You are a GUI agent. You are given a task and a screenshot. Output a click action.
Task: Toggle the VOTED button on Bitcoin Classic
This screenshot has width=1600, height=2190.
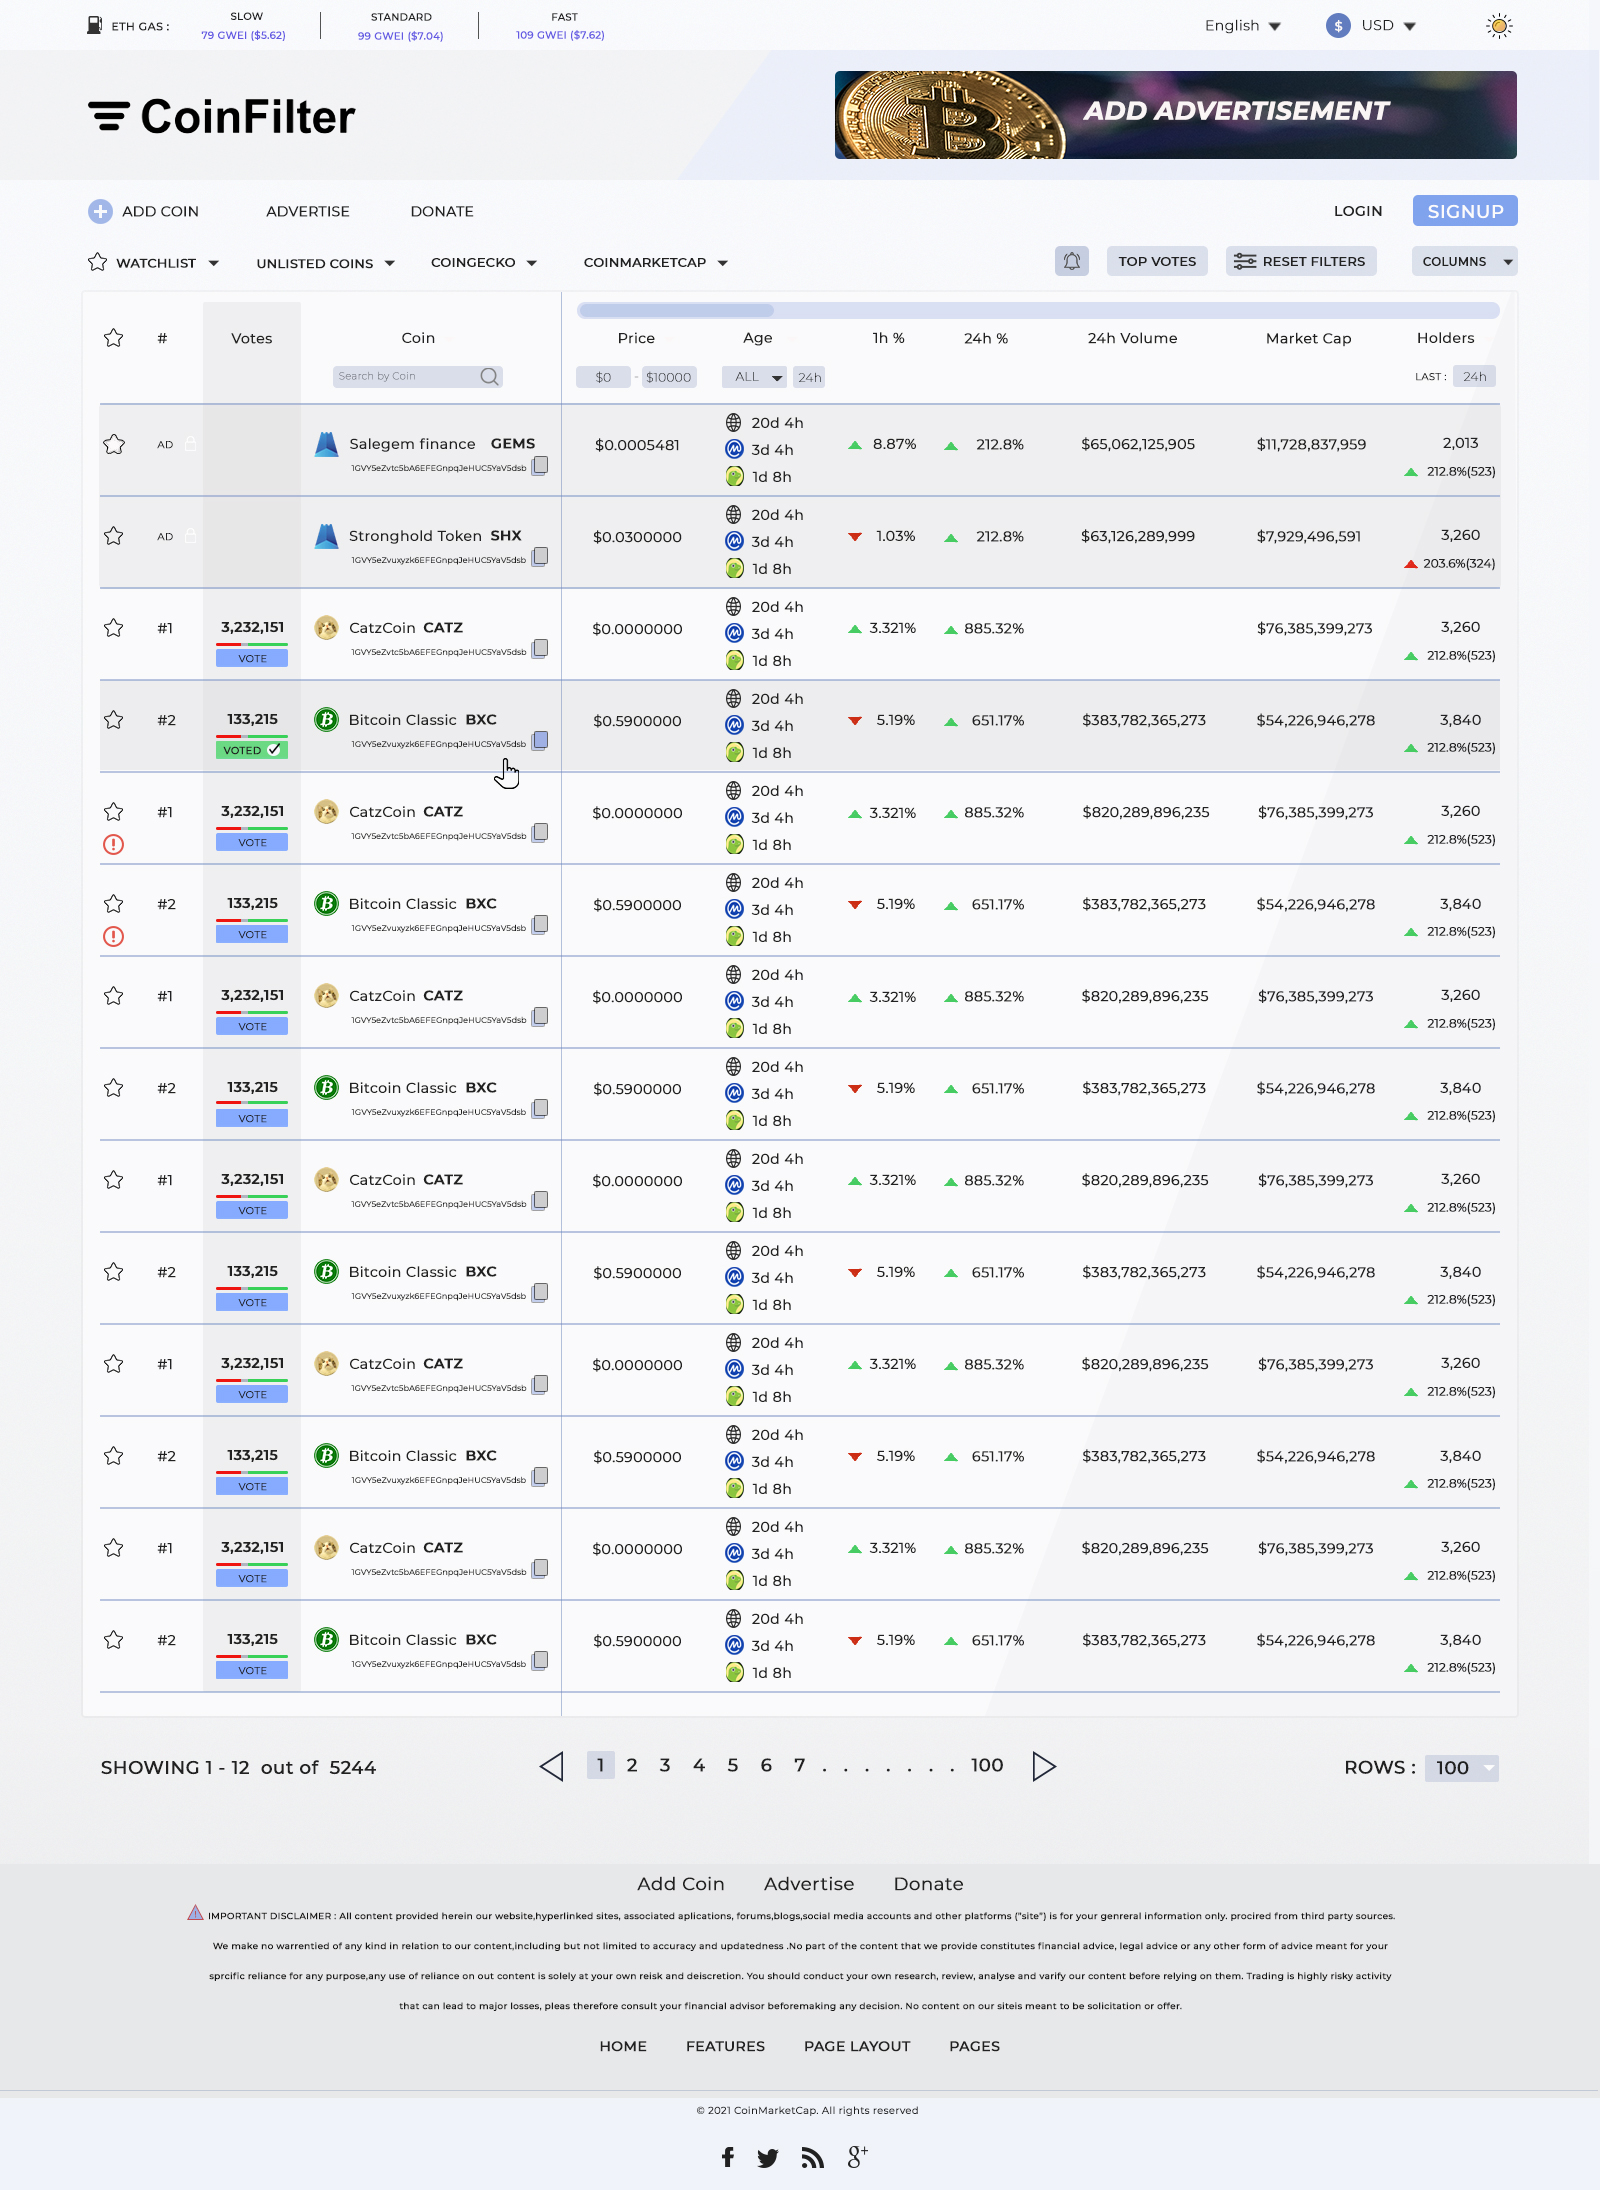pyautogui.click(x=252, y=750)
